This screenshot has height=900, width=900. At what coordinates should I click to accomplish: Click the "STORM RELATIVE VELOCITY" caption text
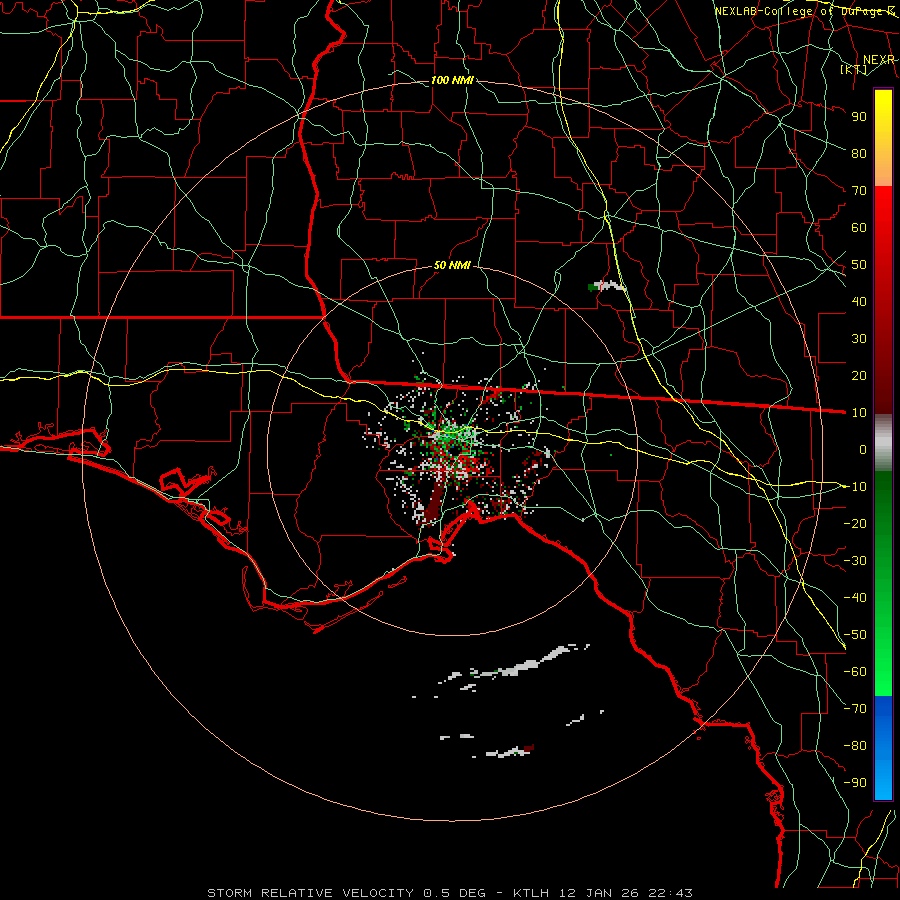coord(311,893)
